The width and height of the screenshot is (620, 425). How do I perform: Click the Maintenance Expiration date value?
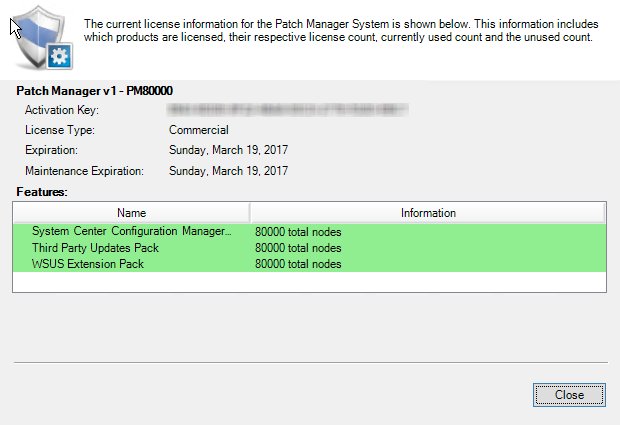click(x=228, y=171)
